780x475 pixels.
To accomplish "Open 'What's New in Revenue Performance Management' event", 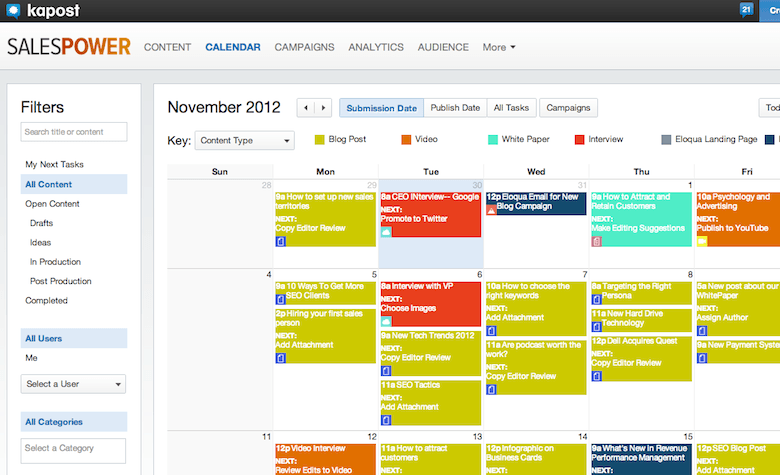I will 641,459.
